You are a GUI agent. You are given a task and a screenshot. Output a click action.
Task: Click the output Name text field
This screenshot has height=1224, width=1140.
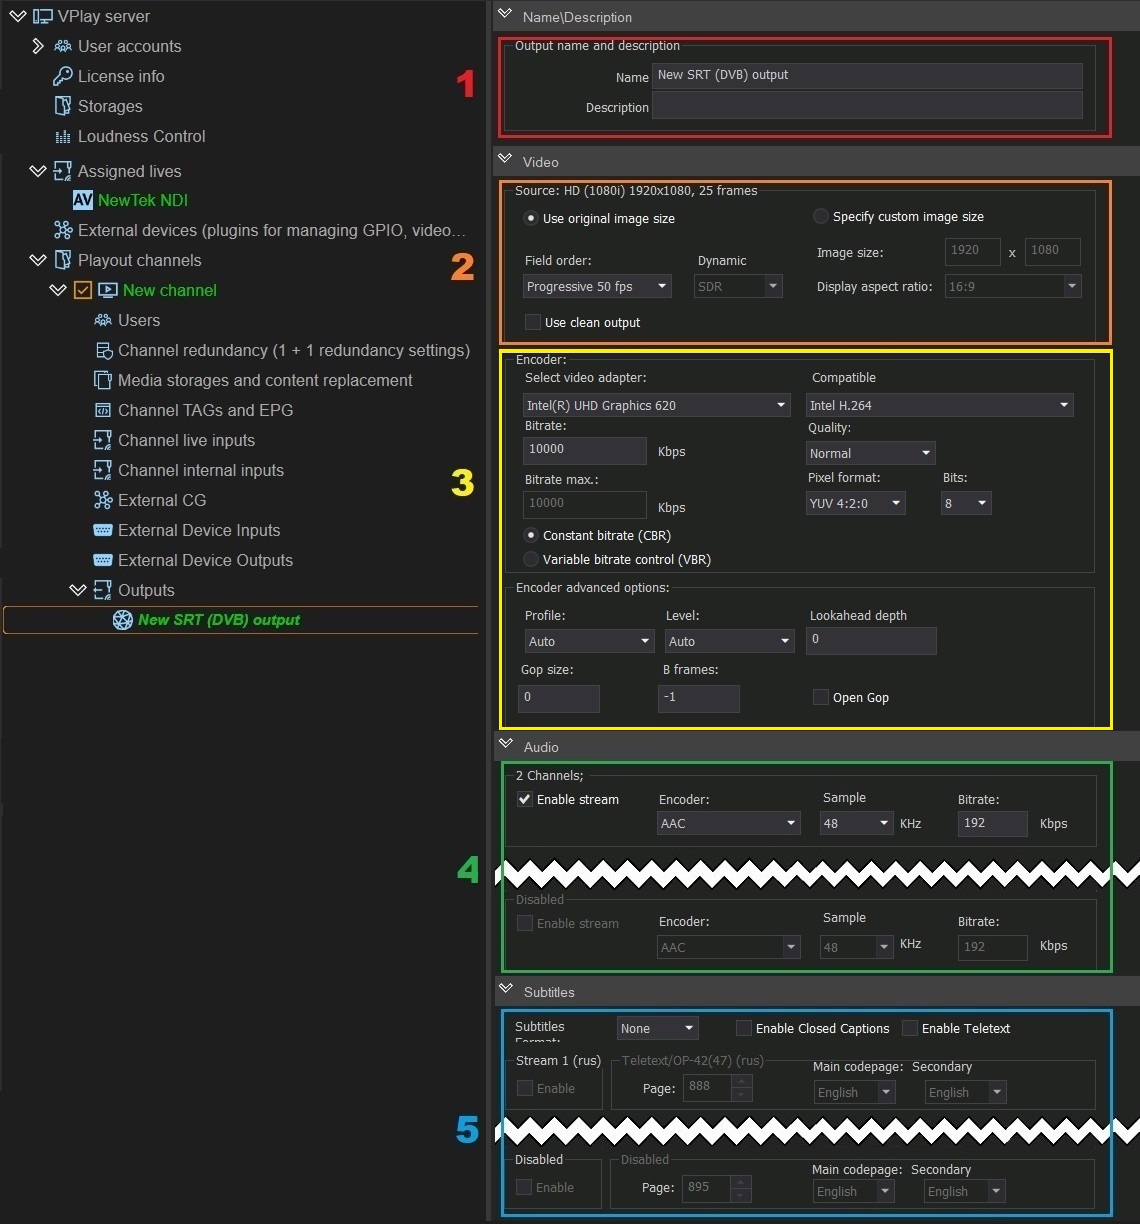tap(867, 76)
